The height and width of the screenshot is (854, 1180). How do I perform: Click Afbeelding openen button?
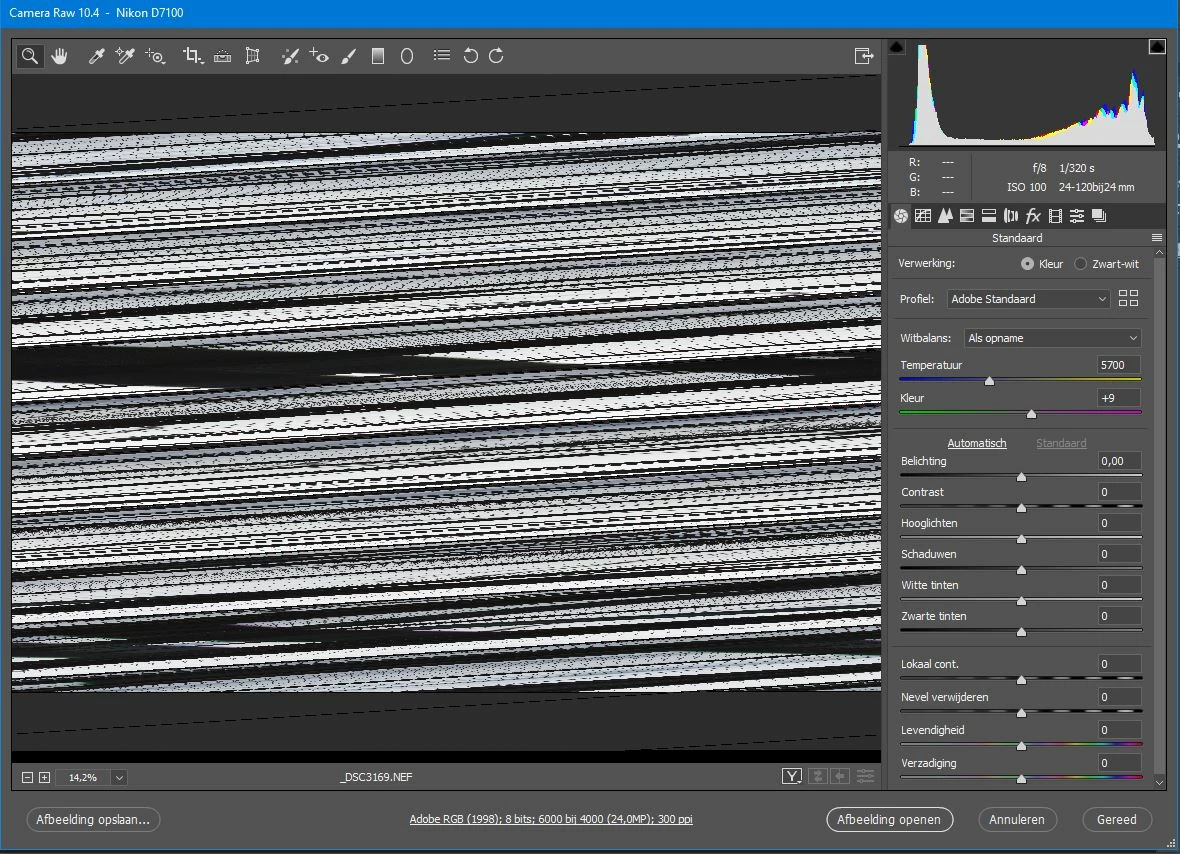pyautogui.click(x=889, y=819)
